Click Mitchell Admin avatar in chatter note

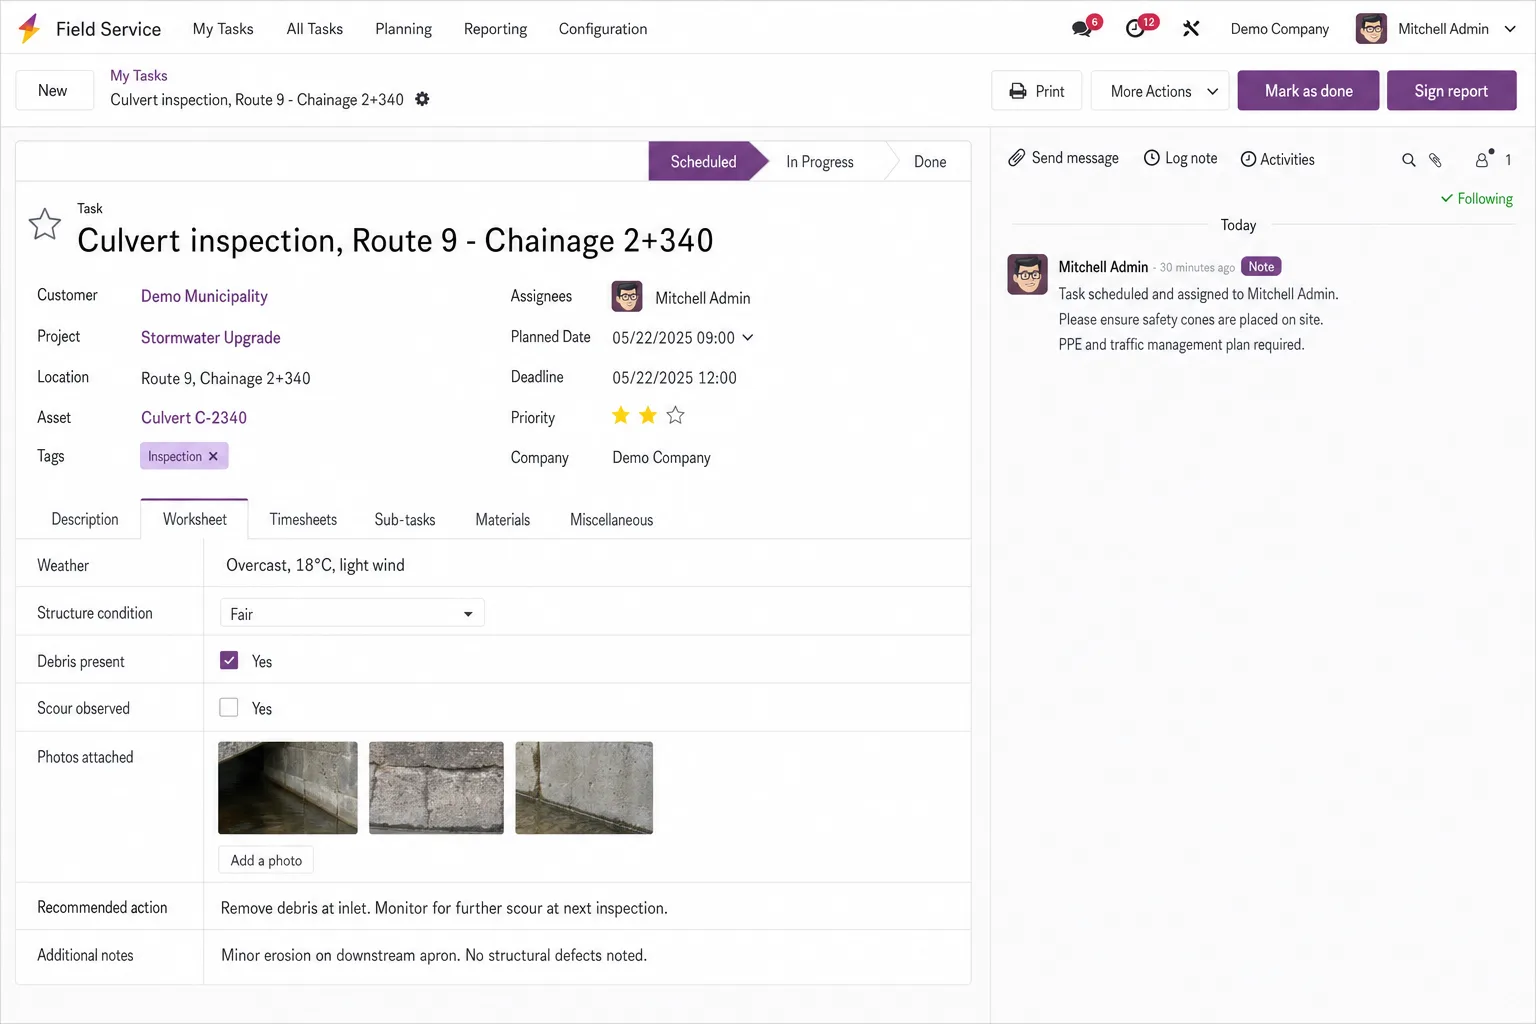pos(1027,274)
